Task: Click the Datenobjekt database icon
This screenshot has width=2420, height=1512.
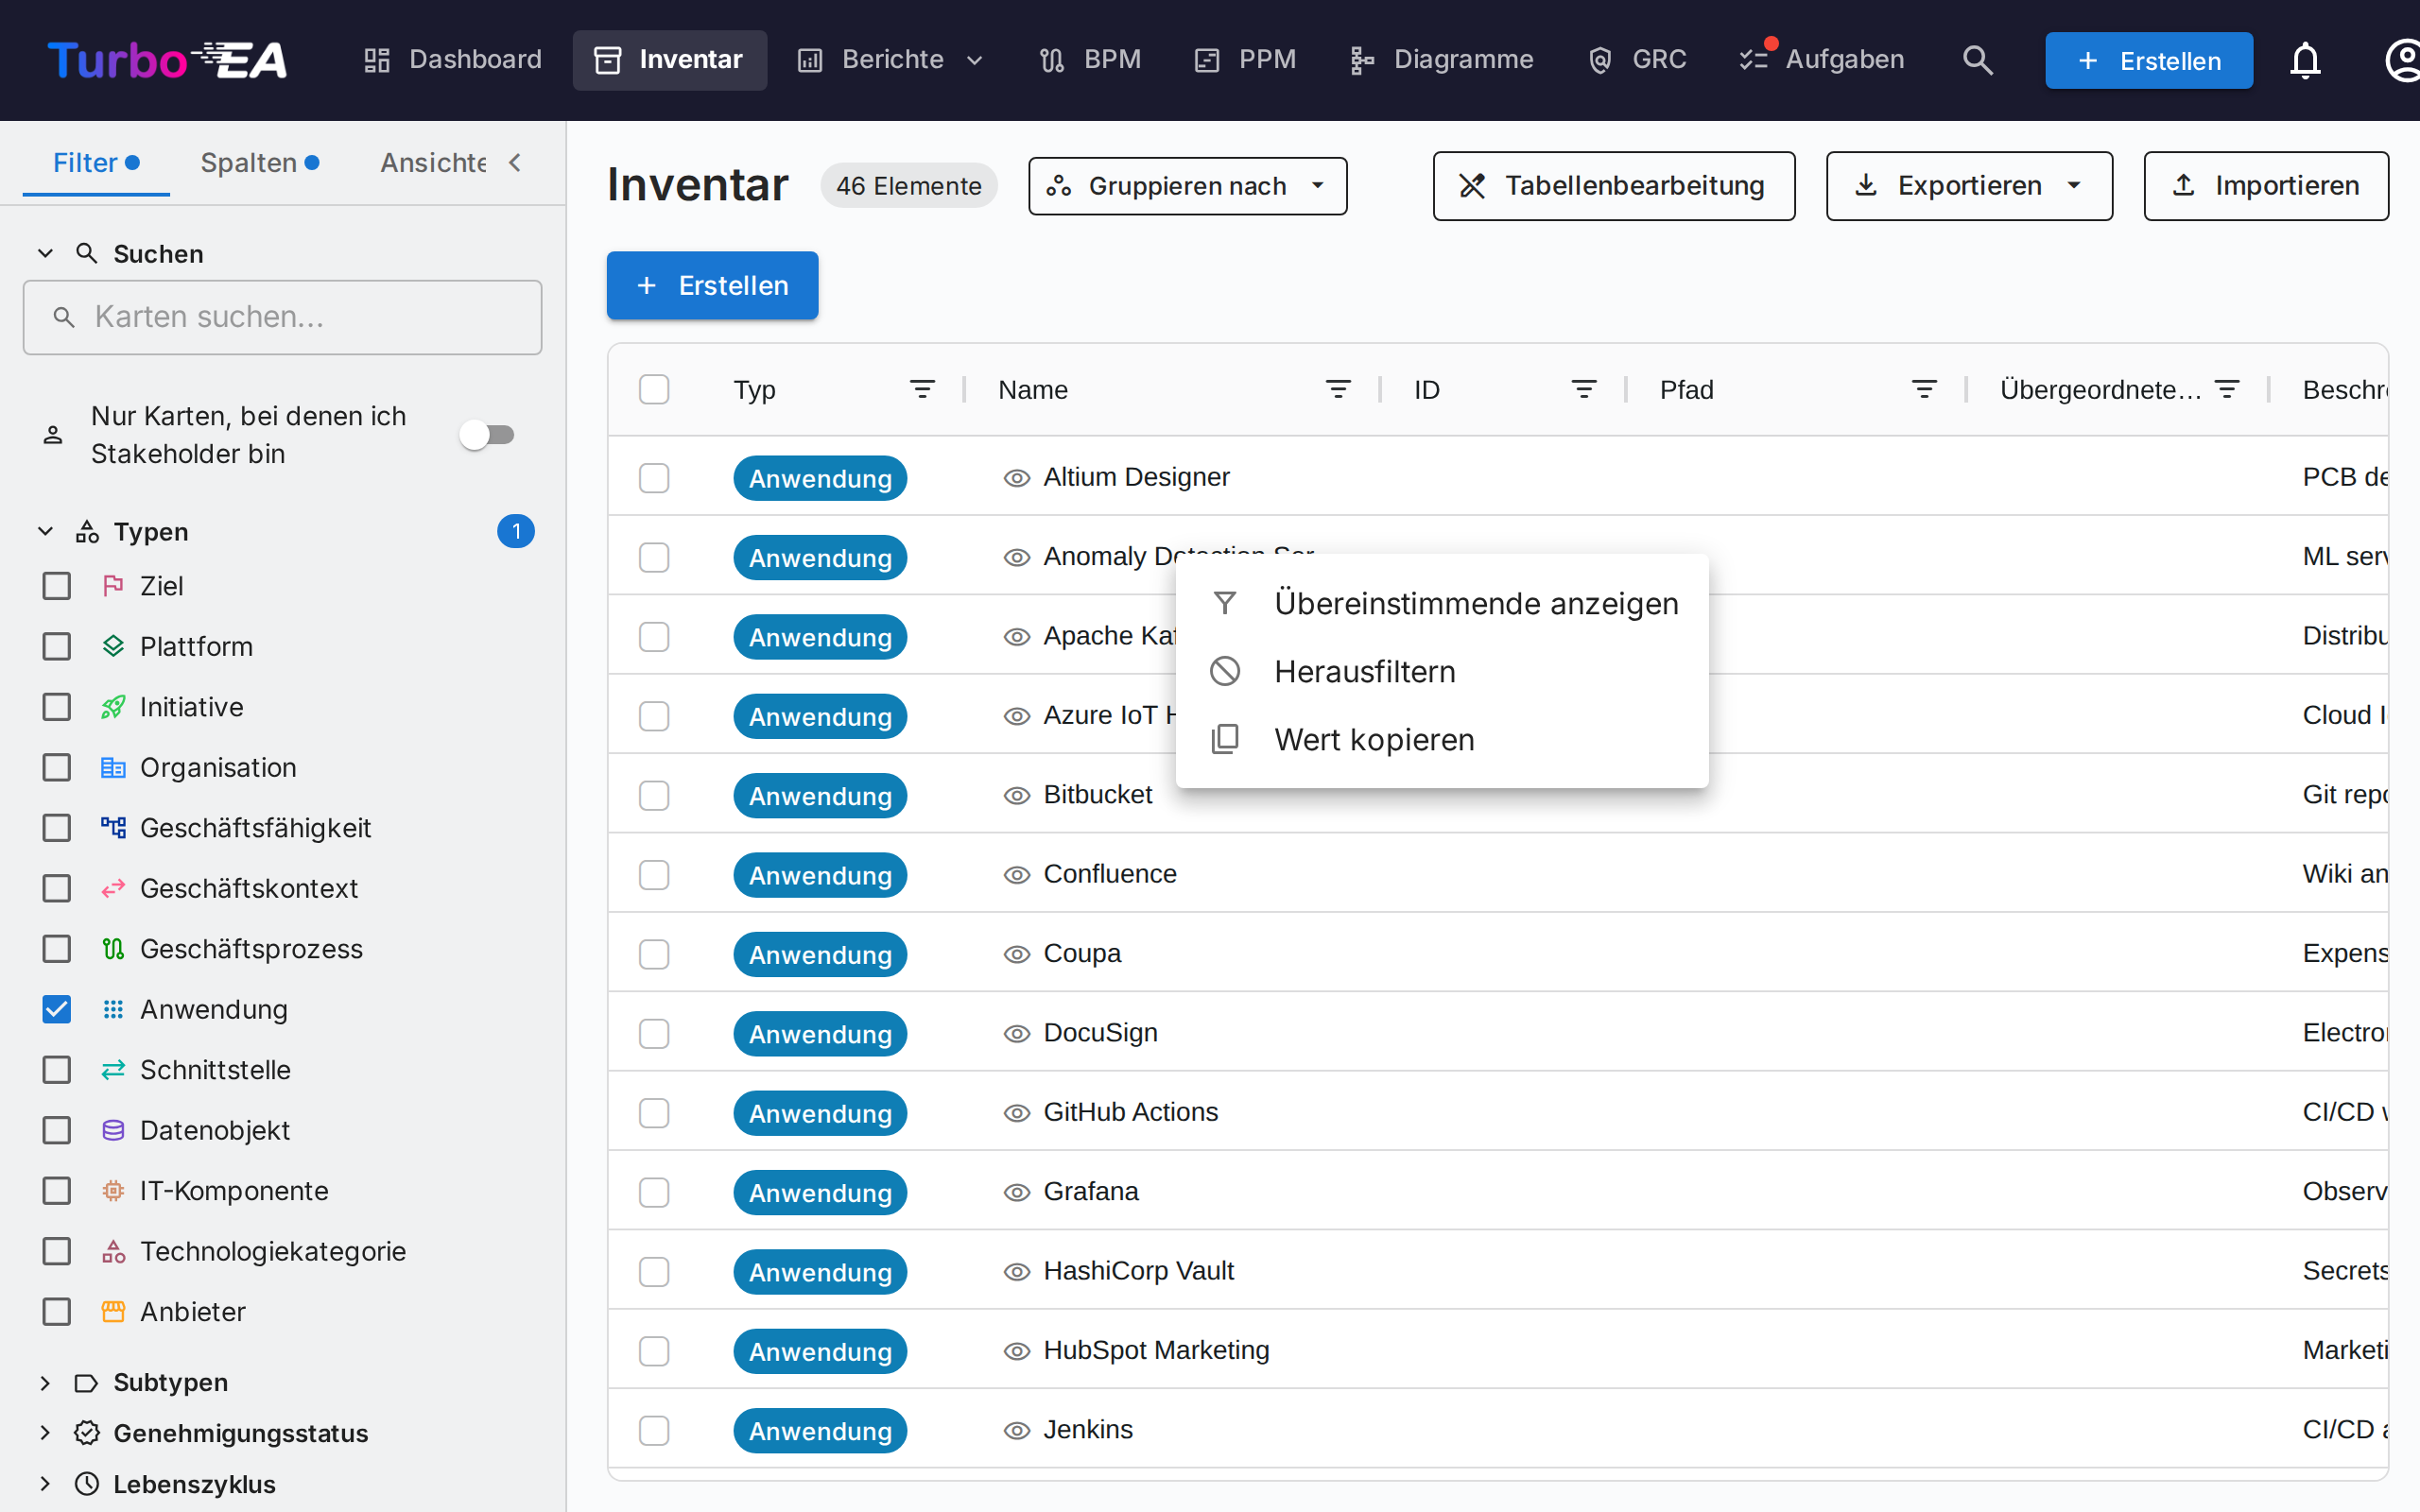Action: [x=113, y=1130]
